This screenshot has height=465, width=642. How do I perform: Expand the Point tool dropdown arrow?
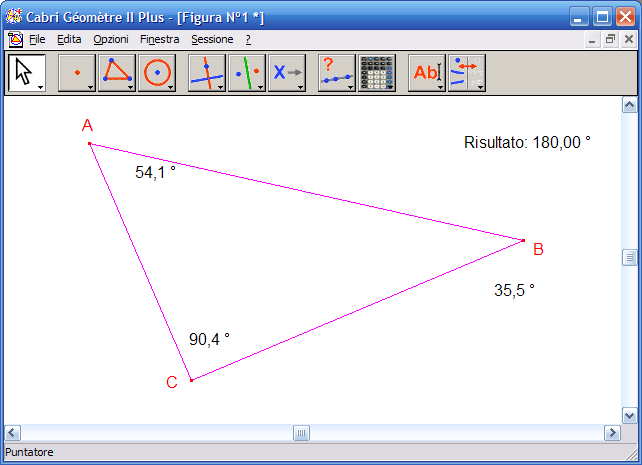(90, 87)
